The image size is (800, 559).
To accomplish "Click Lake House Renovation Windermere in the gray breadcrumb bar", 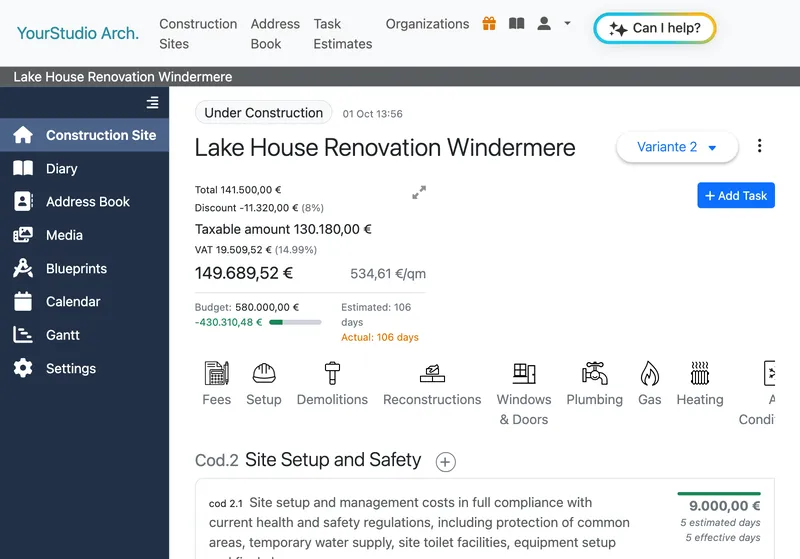I will 122,77.
